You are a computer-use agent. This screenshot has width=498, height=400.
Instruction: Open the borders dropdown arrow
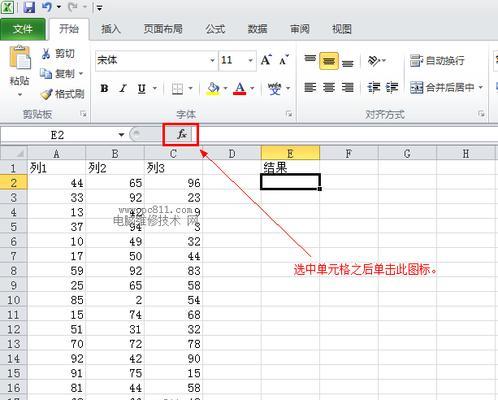[191, 88]
